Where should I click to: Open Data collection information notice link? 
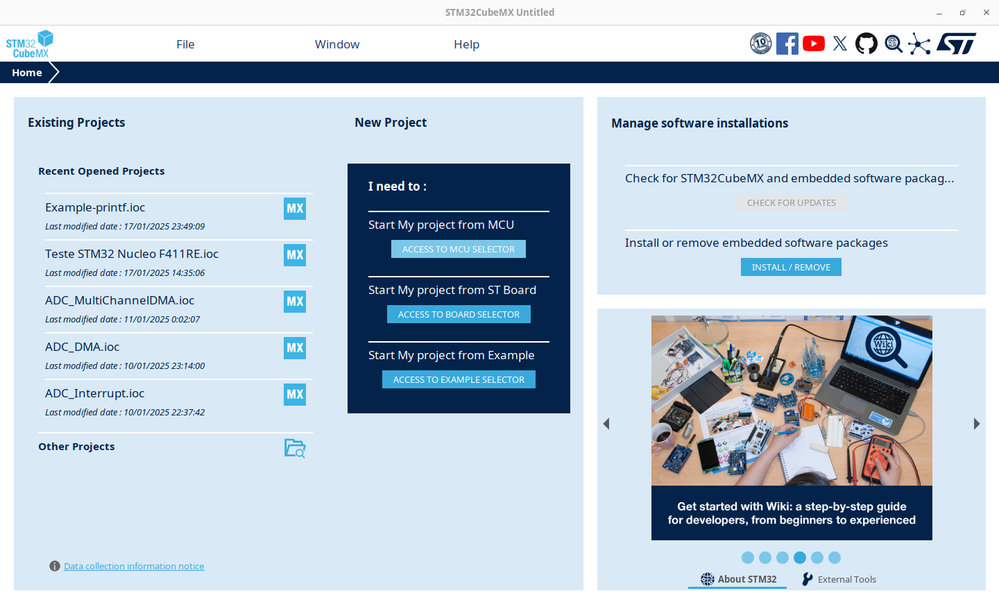tap(134, 566)
